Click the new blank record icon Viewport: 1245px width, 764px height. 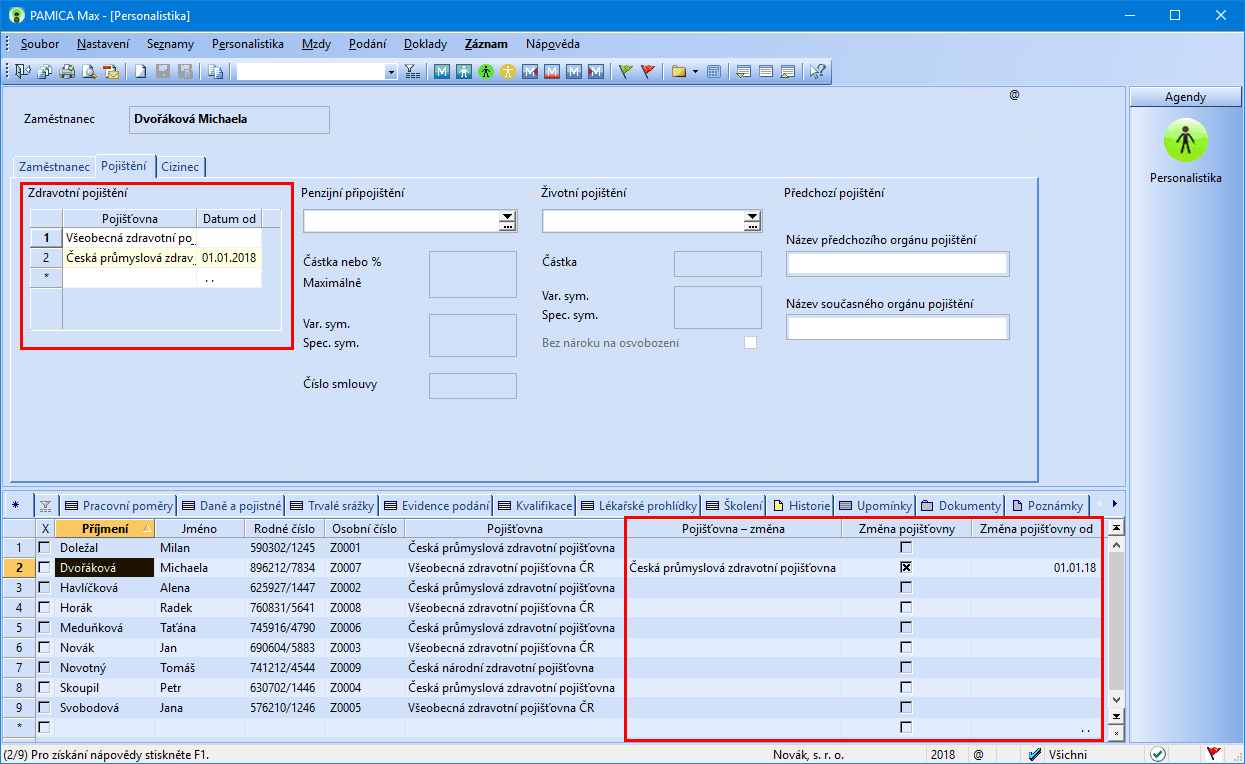141,72
